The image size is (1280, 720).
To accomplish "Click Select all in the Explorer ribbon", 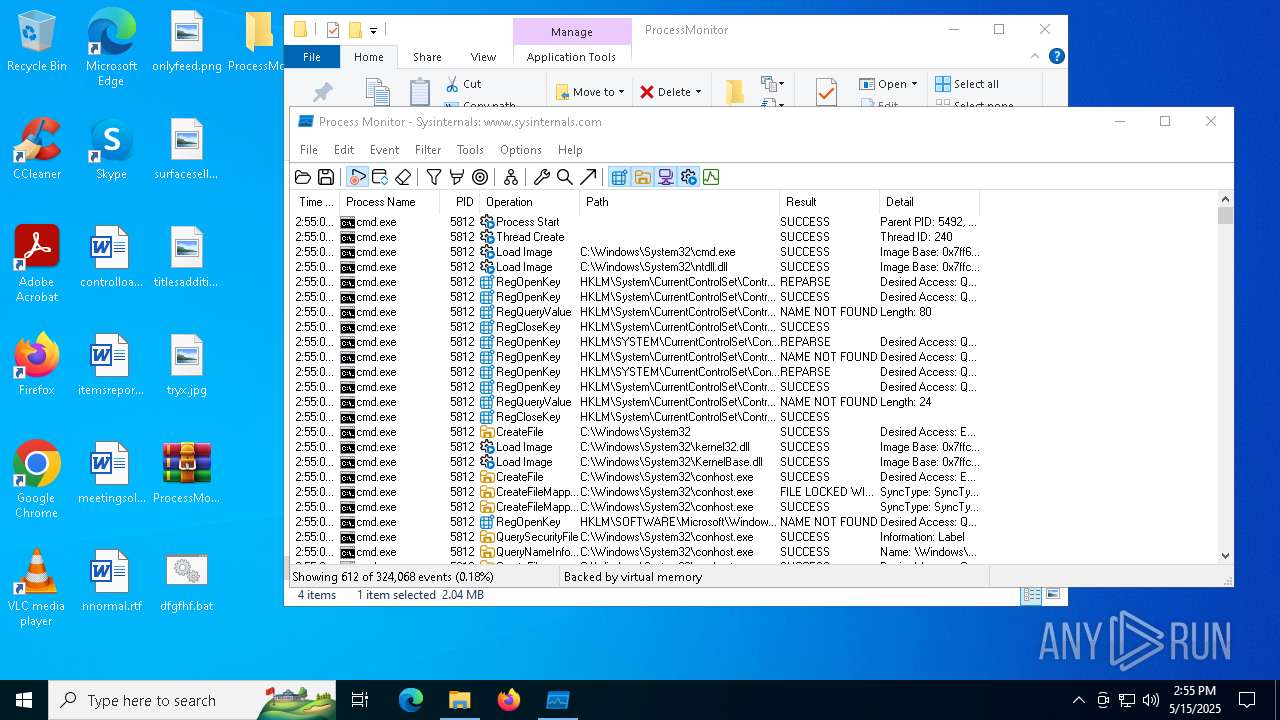I will [967, 84].
